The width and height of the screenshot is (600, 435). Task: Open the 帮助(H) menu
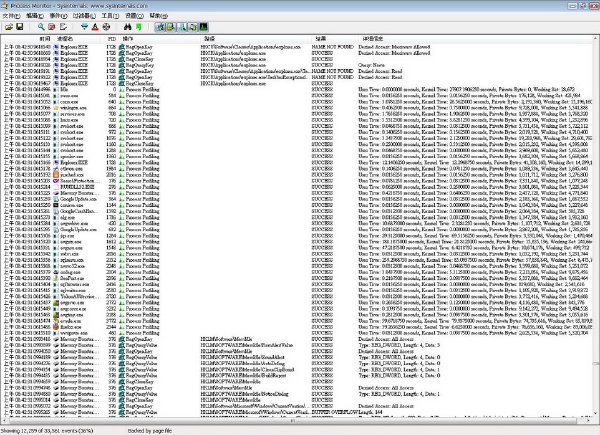click(158, 16)
